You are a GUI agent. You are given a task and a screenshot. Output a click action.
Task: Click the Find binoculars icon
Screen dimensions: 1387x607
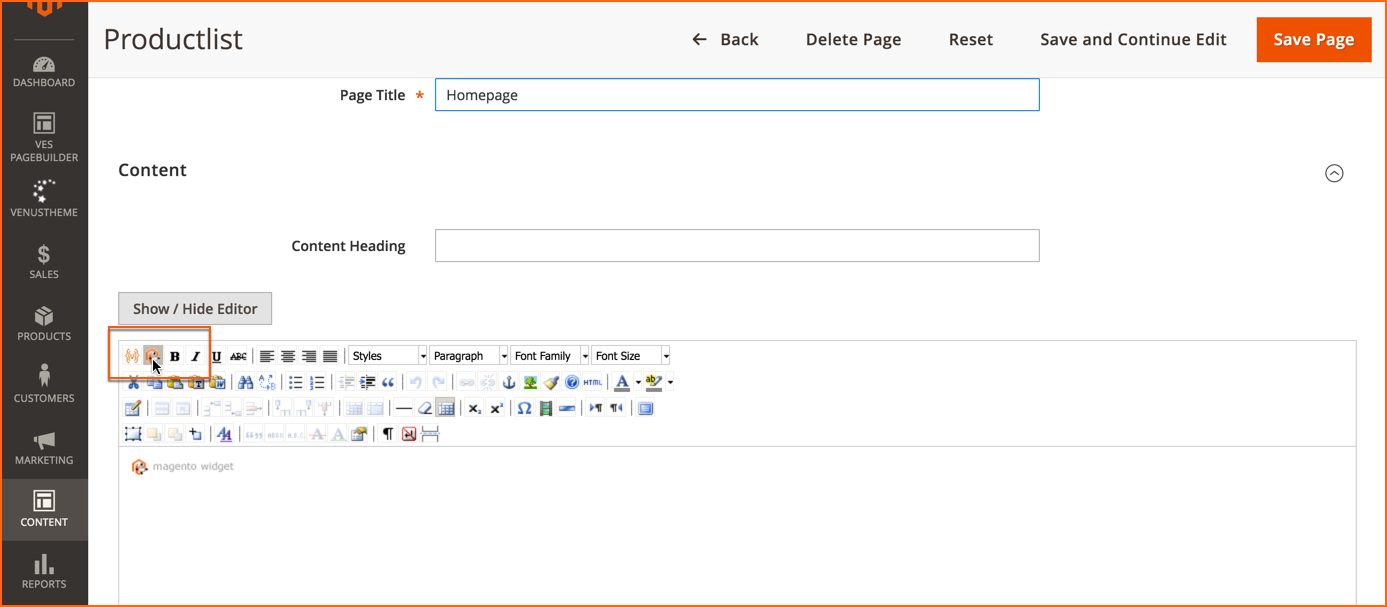(x=245, y=382)
